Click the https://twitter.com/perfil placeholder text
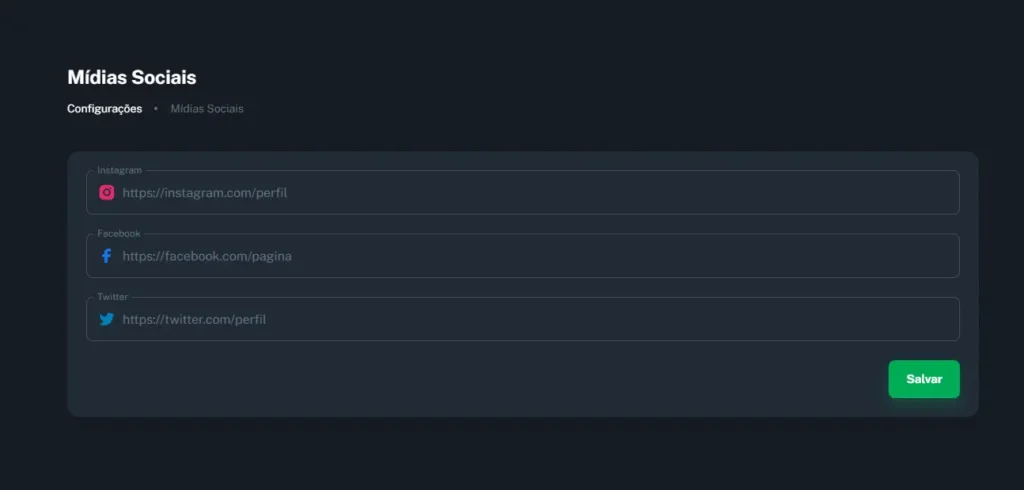1024x490 pixels. [x=194, y=319]
